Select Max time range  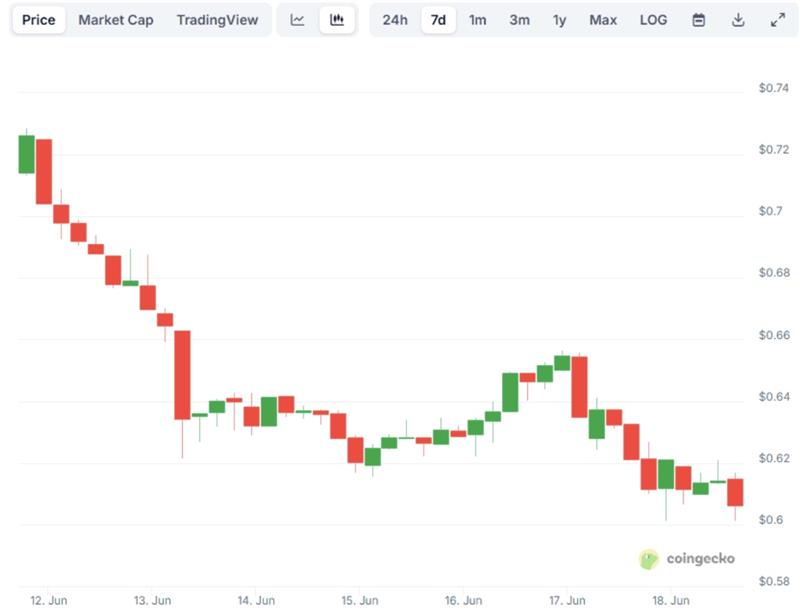click(603, 20)
